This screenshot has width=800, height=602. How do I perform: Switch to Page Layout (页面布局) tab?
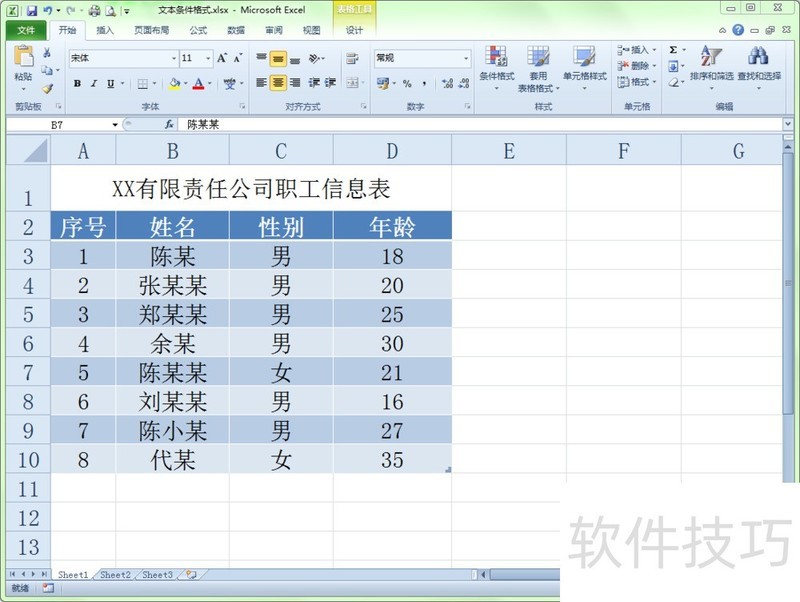click(x=152, y=31)
